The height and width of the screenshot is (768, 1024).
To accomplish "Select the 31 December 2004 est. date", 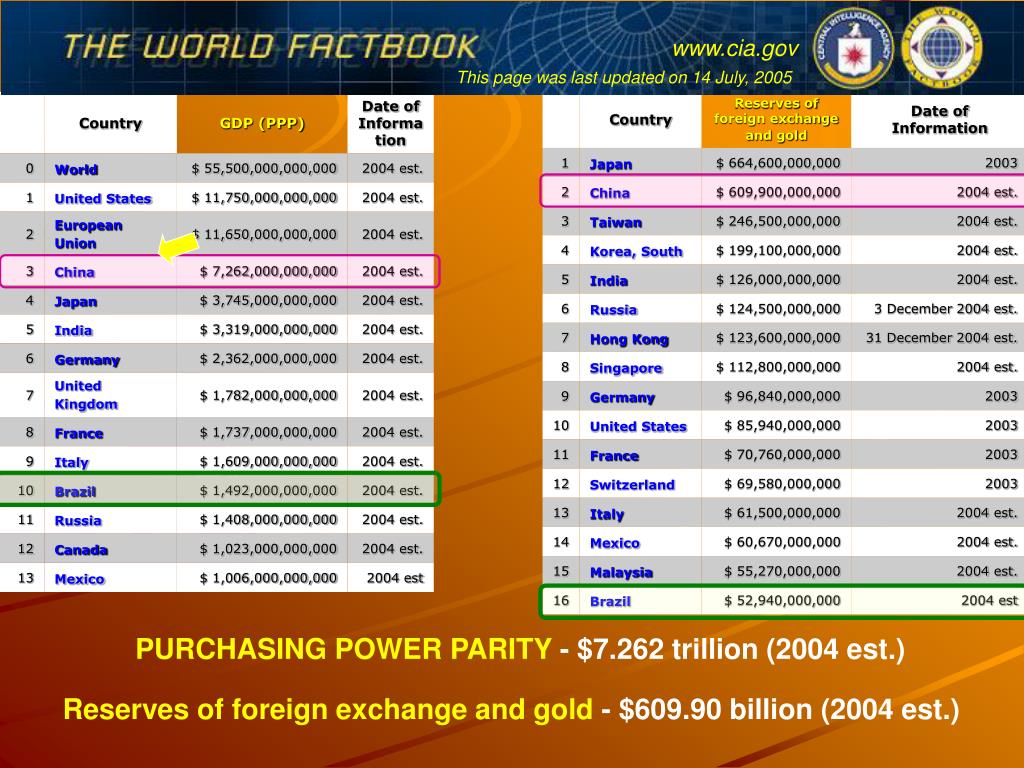I will point(942,338).
